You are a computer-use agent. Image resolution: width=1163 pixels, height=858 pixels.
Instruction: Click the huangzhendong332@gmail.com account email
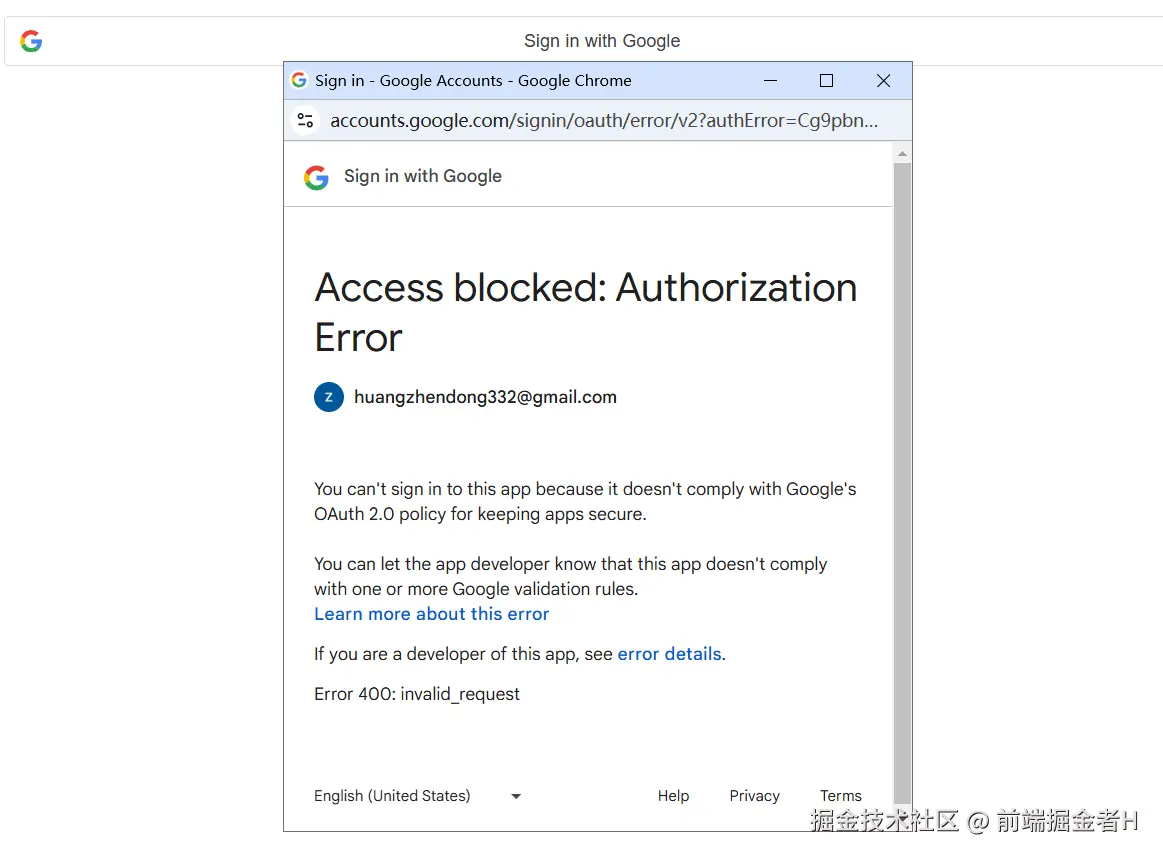click(485, 397)
